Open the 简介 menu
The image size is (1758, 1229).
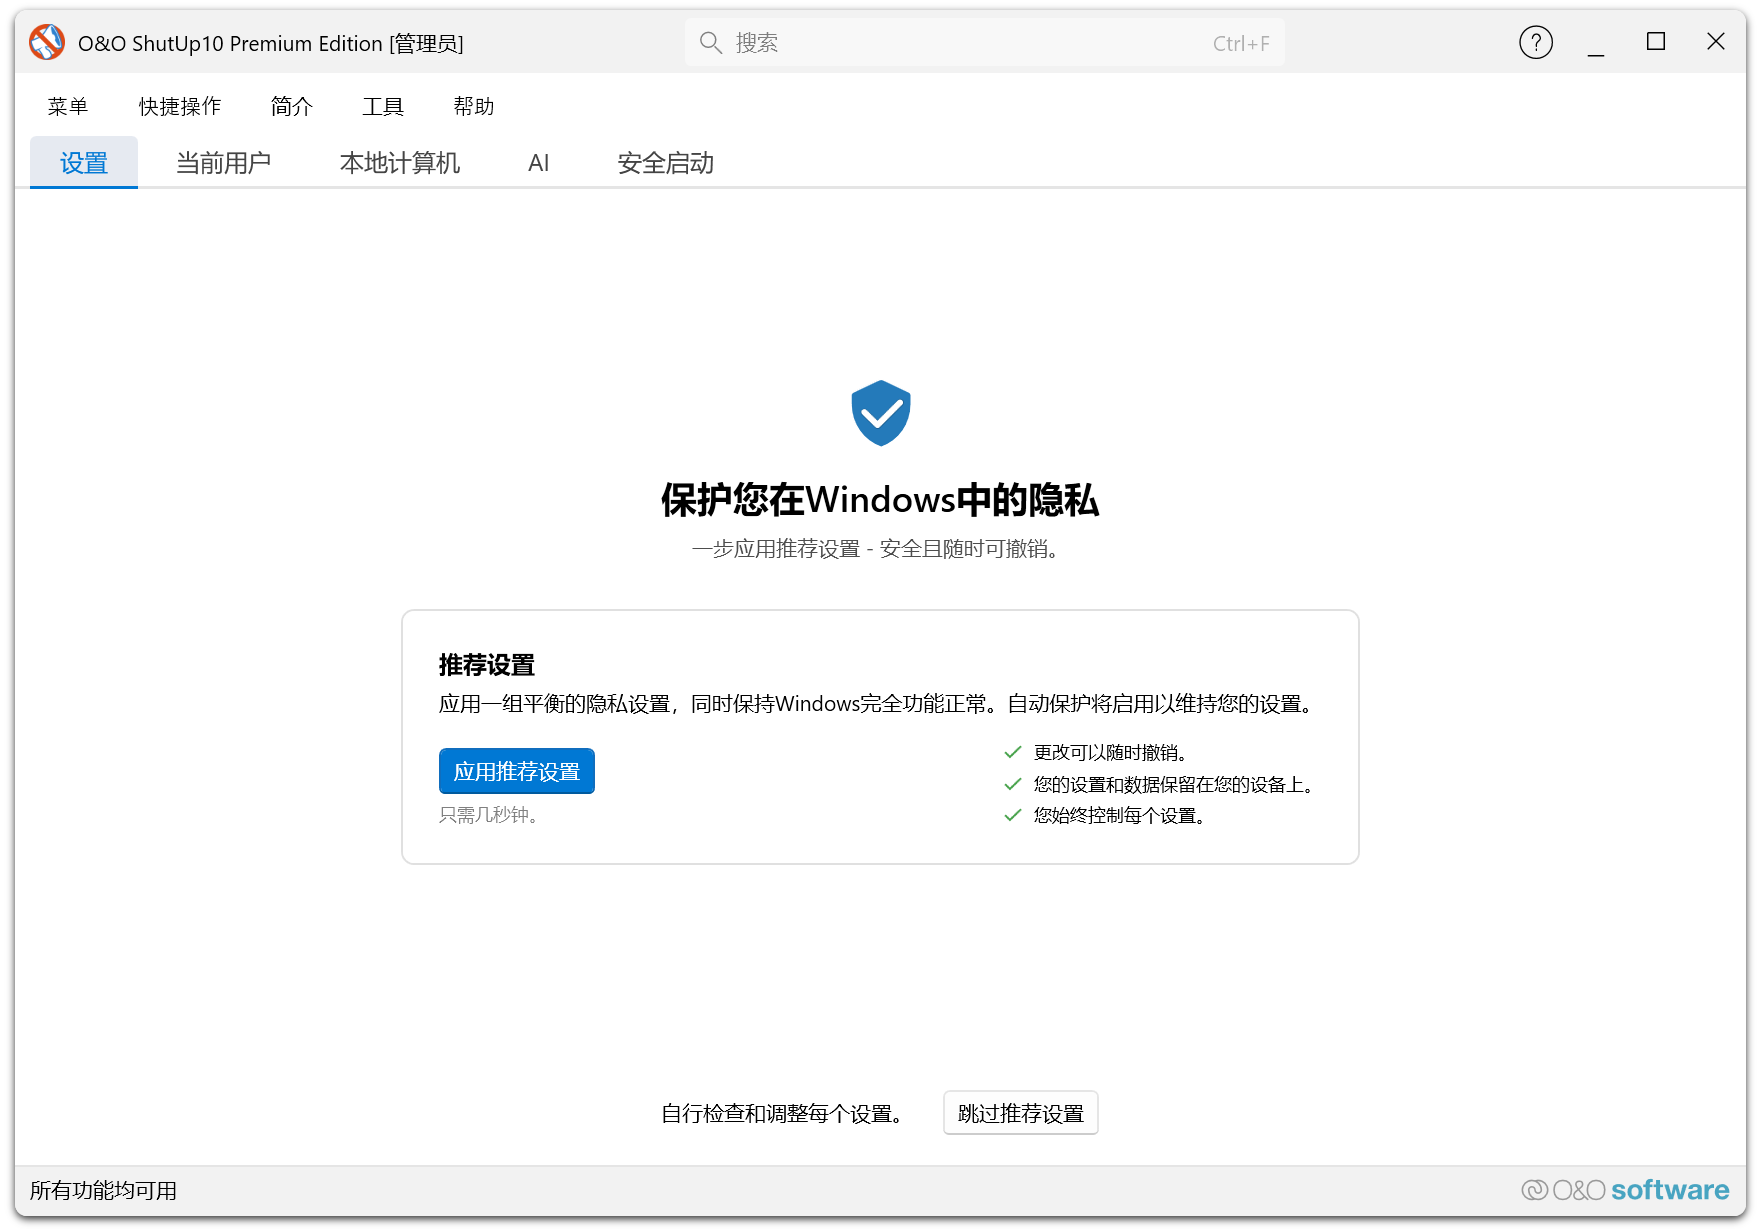pyautogui.click(x=292, y=106)
